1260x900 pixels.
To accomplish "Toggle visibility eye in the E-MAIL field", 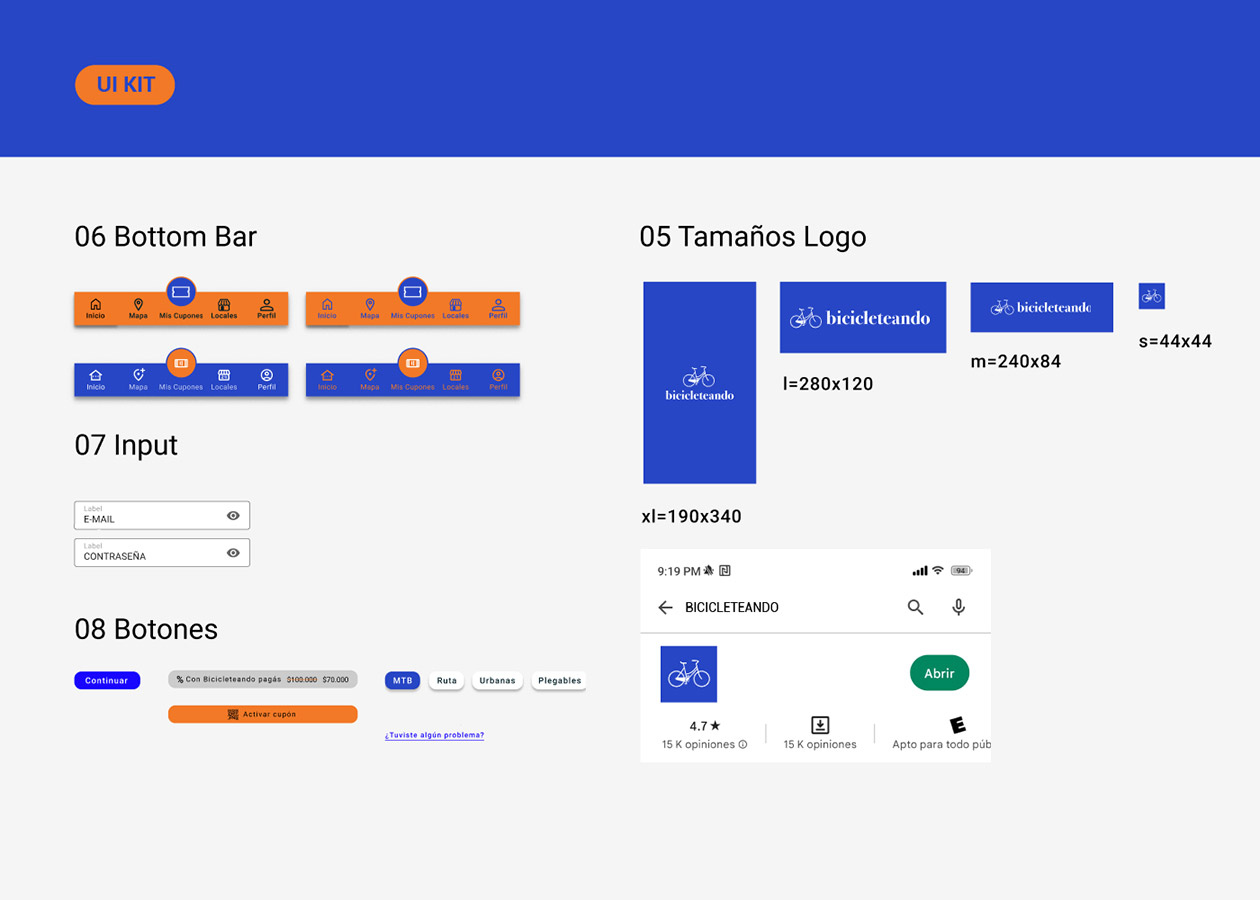I will 233,516.
